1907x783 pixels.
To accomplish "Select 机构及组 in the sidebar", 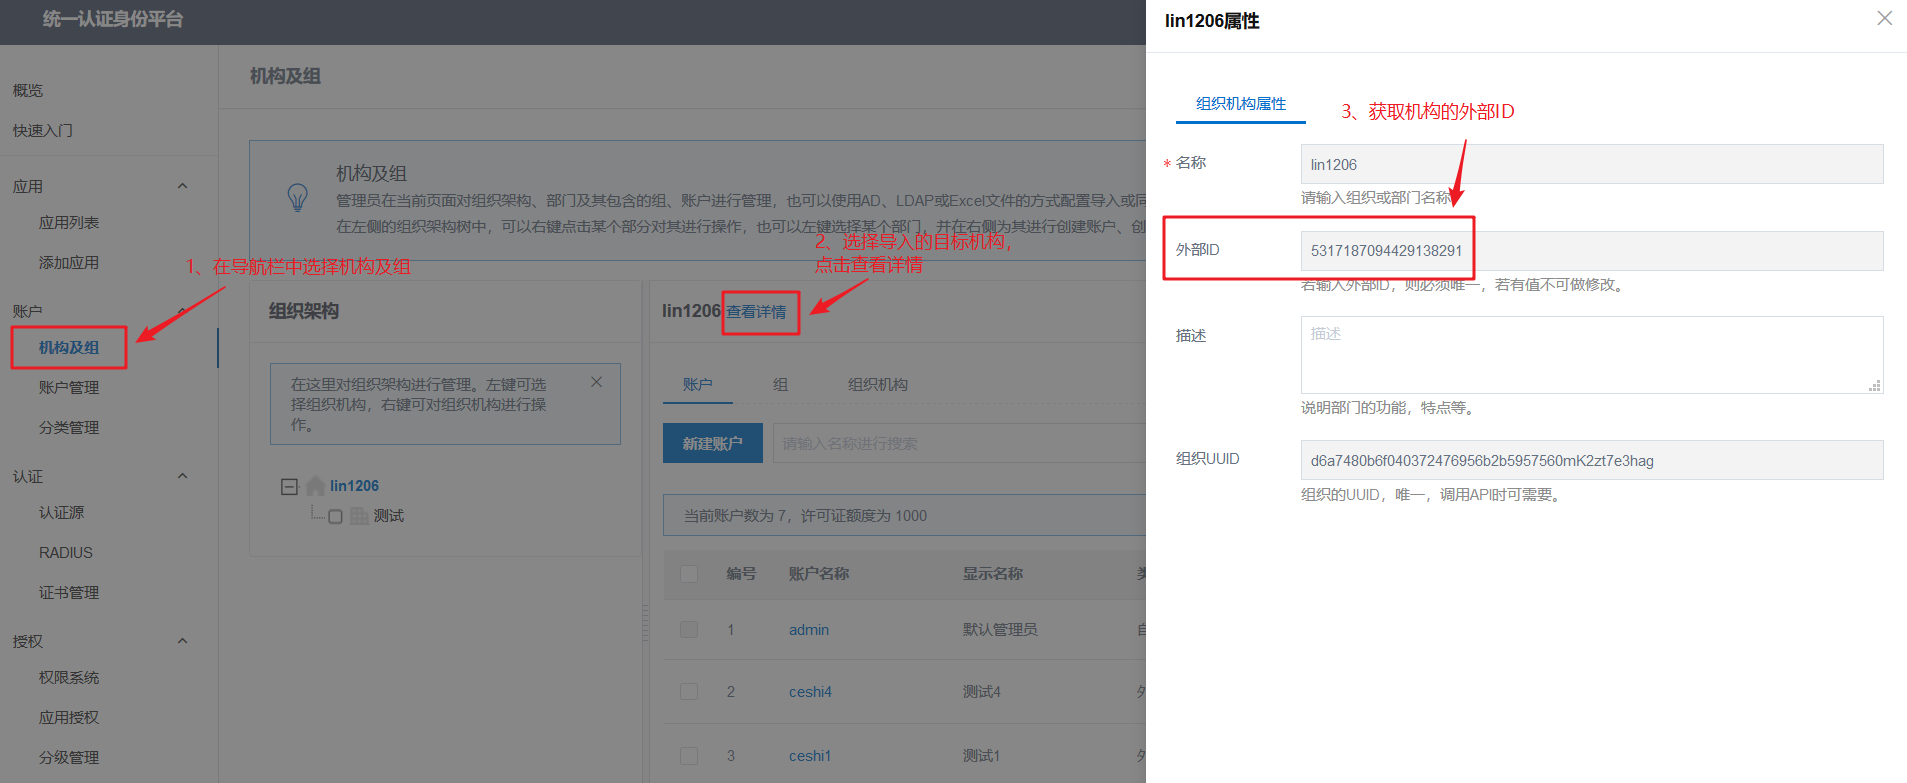I will coord(69,347).
